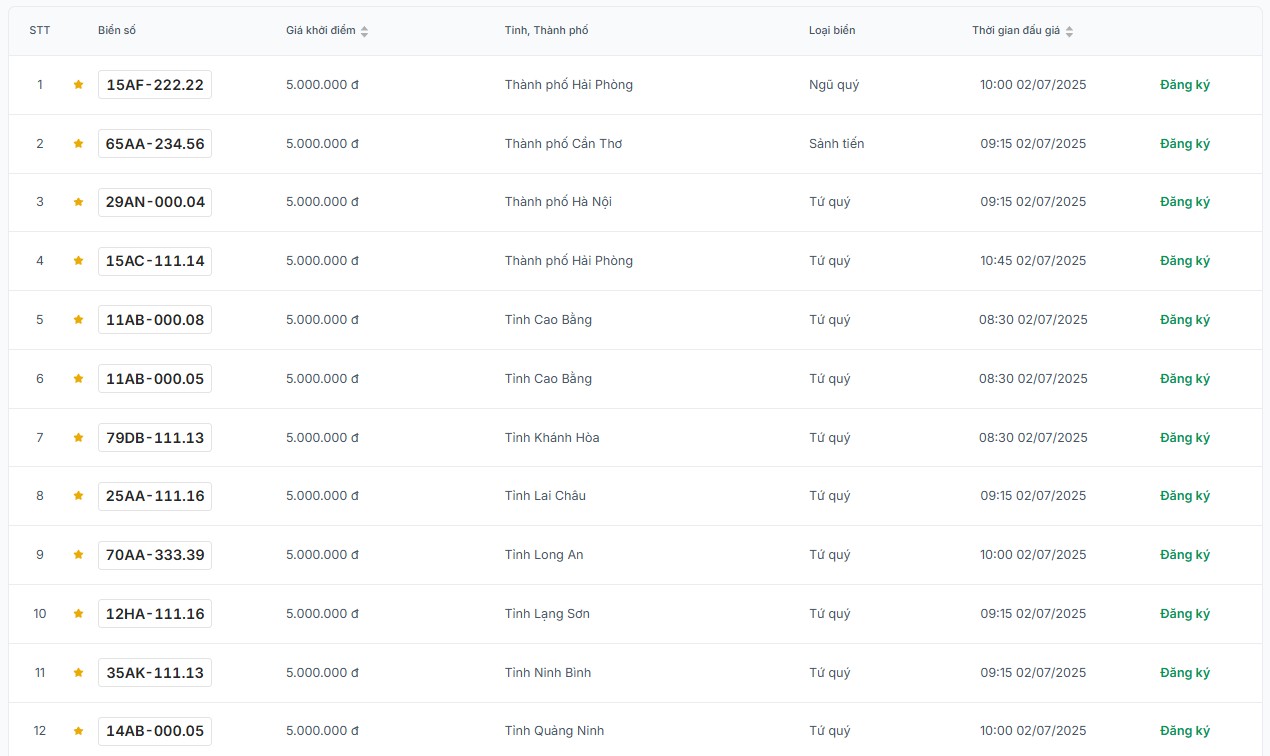Register for plate 12HA-111.16
Image resolution: width=1270 pixels, height=756 pixels.
point(1185,614)
